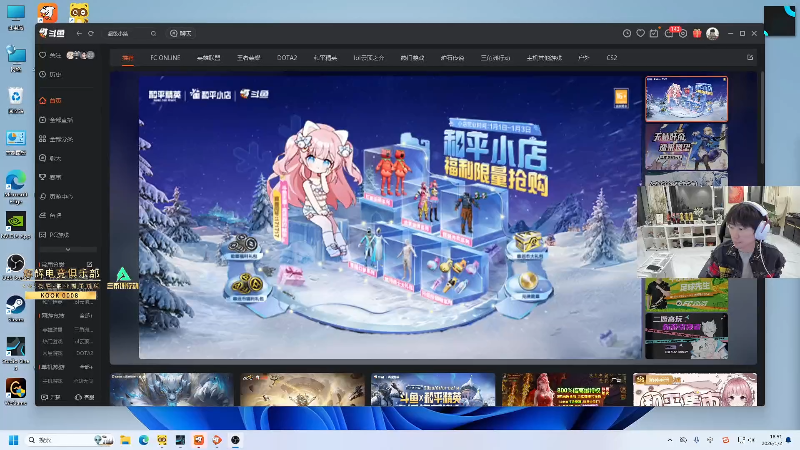The width and height of the screenshot is (800, 450).
Task: Open all live streams sidebar item
Action: click(56, 120)
